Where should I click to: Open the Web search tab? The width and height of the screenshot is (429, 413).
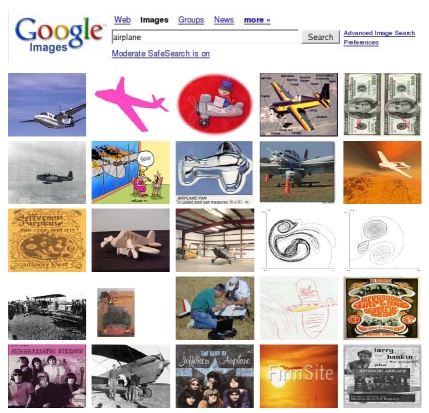click(x=122, y=20)
